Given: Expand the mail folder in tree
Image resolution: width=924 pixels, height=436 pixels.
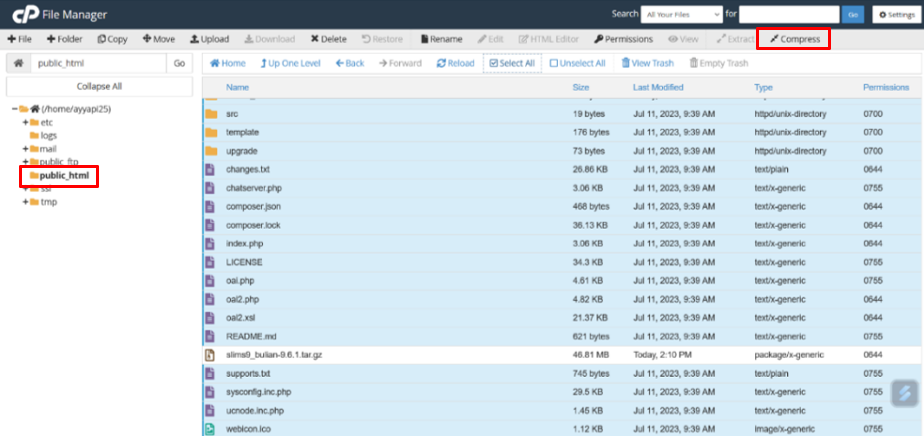Looking at the screenshot, I should [x=25, y=149].
